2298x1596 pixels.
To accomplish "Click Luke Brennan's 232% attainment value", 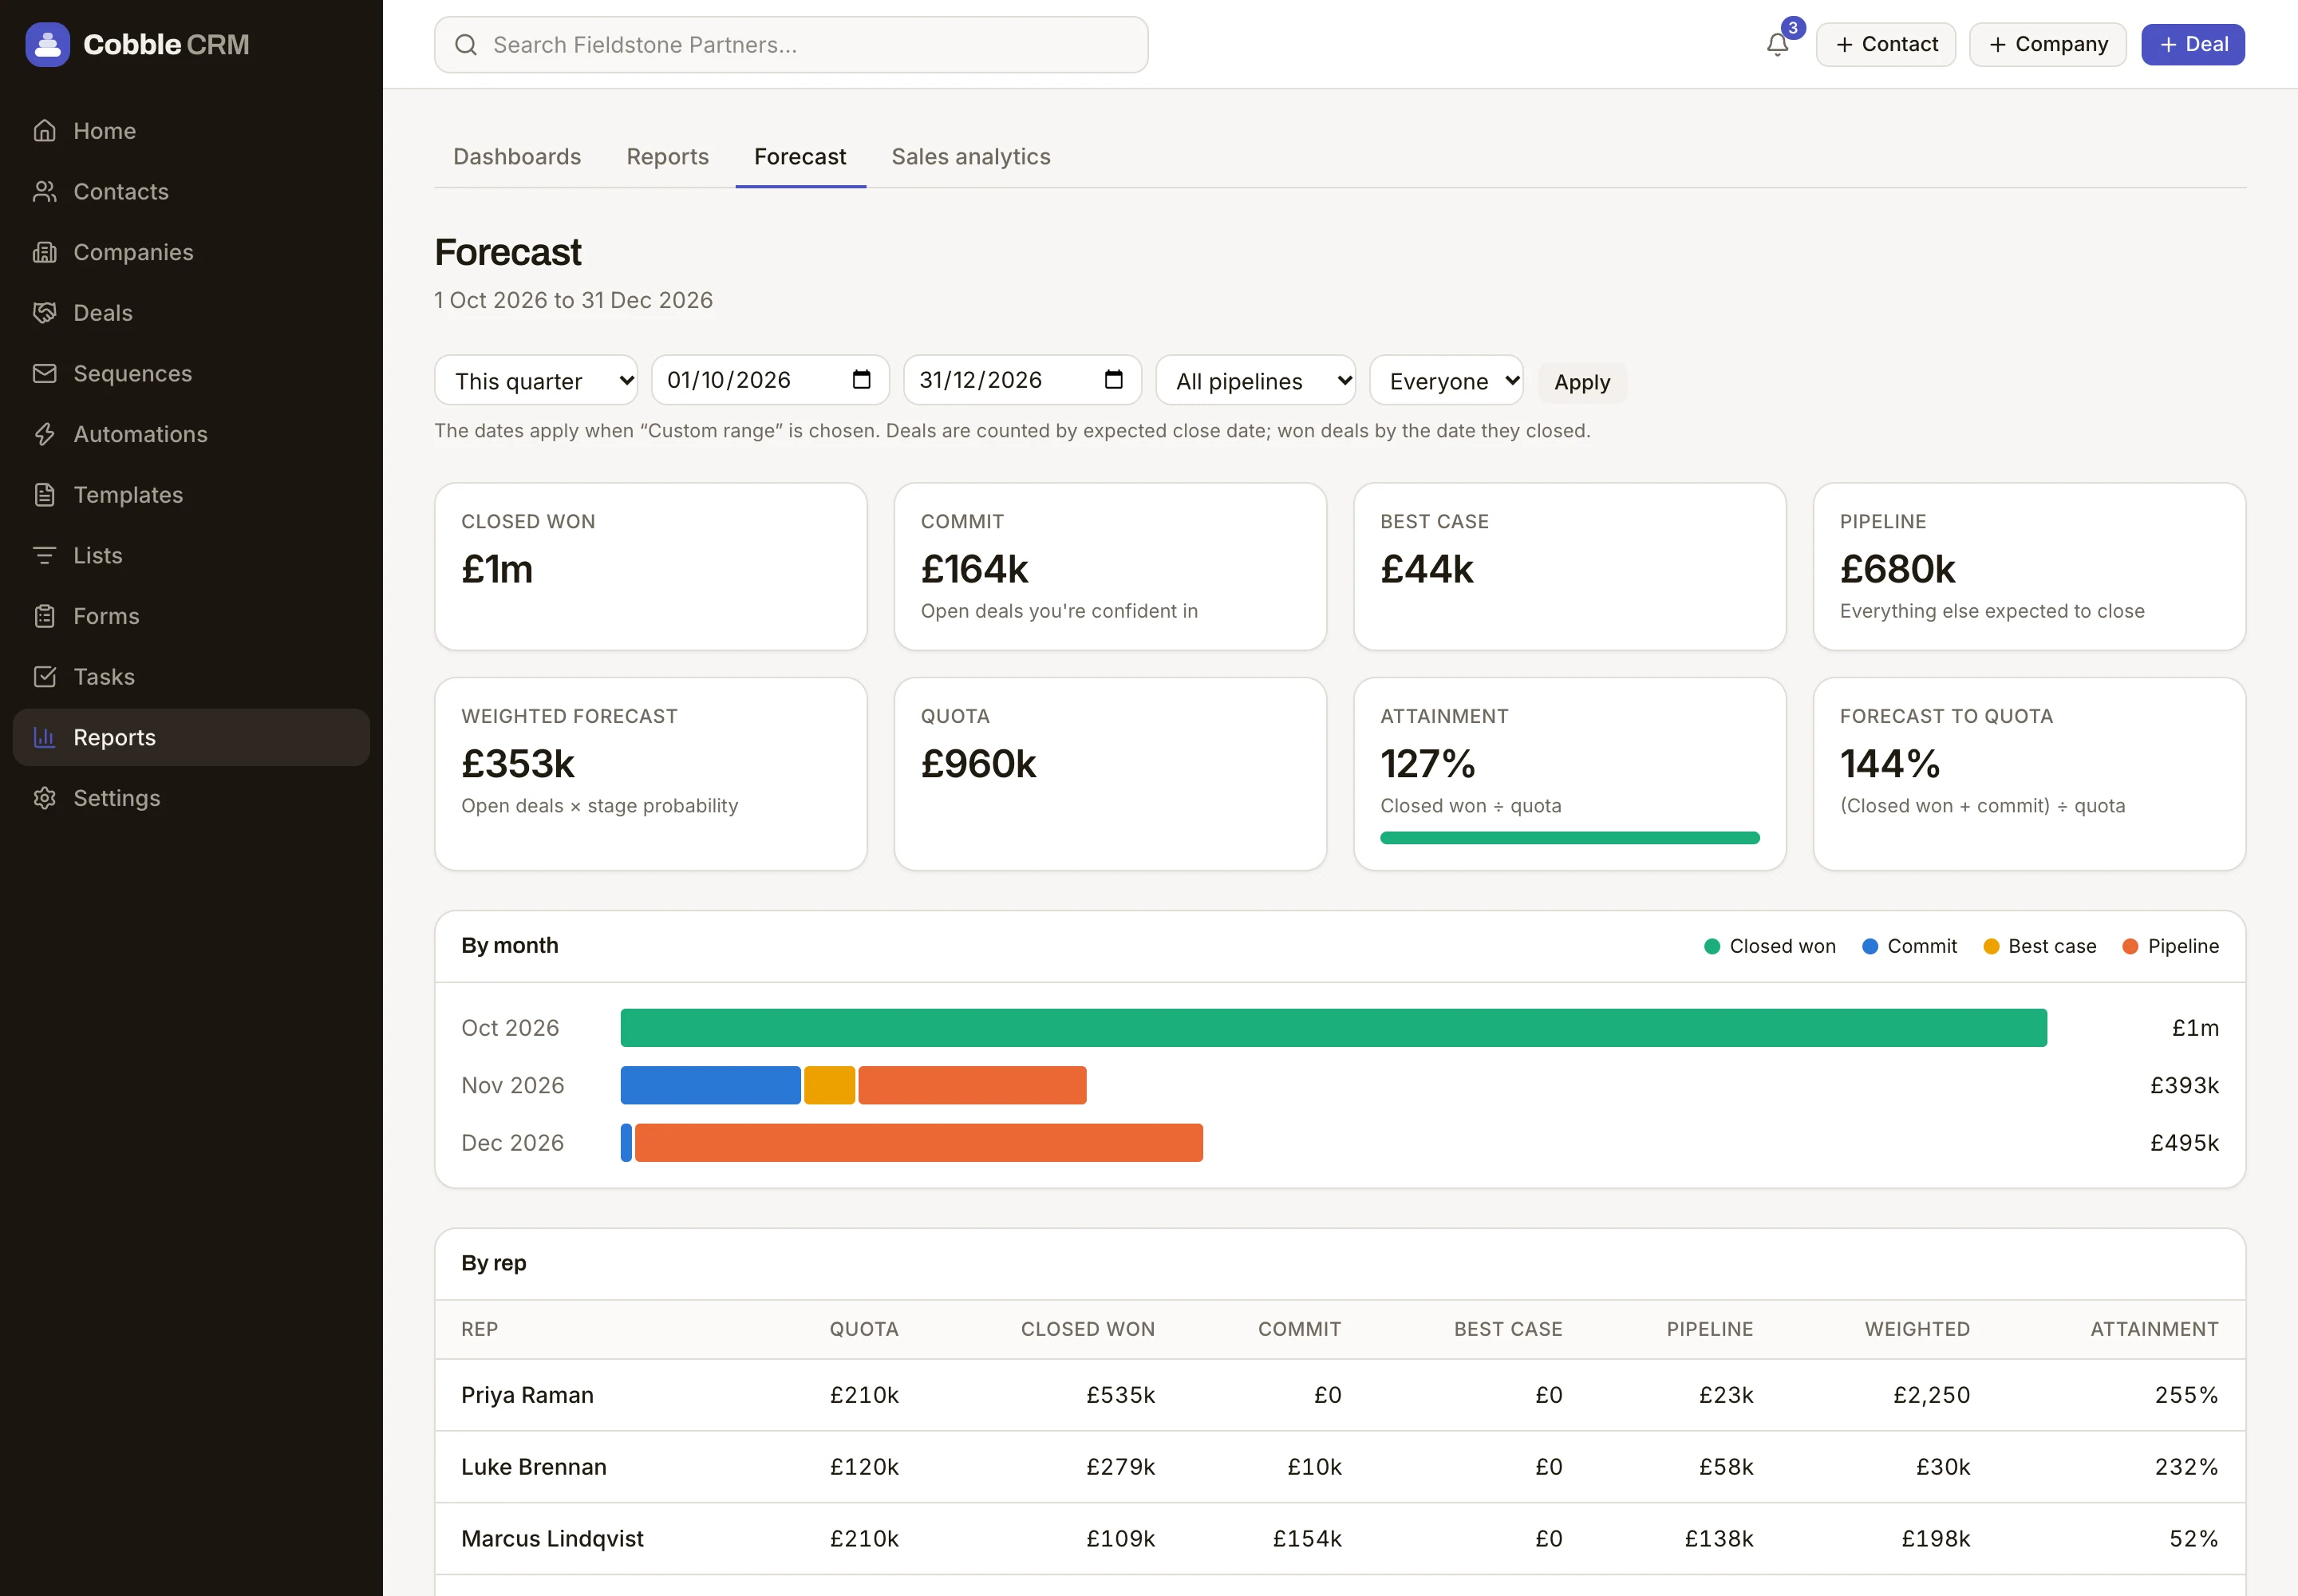I will coord(2186,1467).
